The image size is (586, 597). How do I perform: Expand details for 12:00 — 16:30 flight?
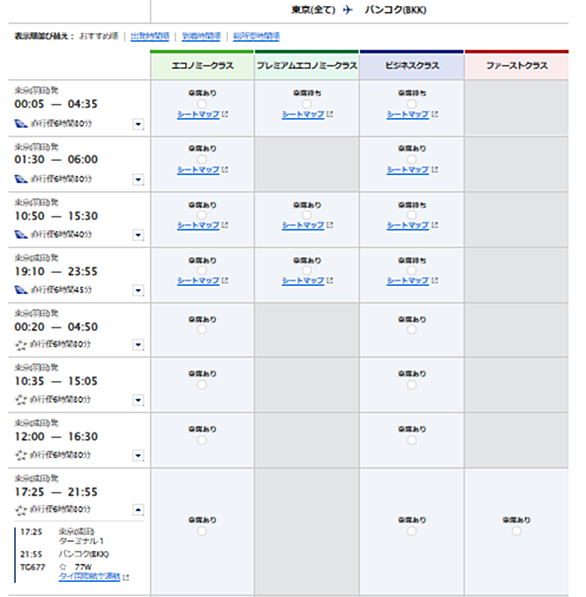[x=138, y=455]
